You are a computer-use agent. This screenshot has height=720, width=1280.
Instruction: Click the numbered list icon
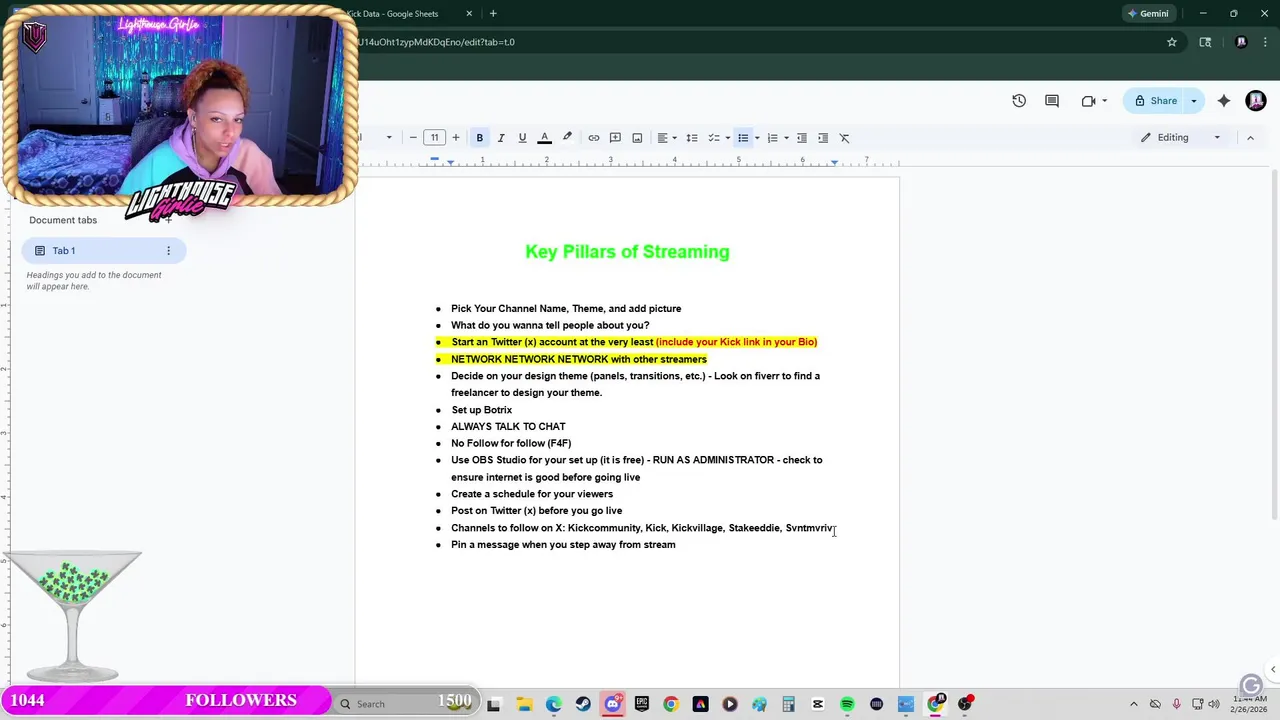(x=772, y=138)
